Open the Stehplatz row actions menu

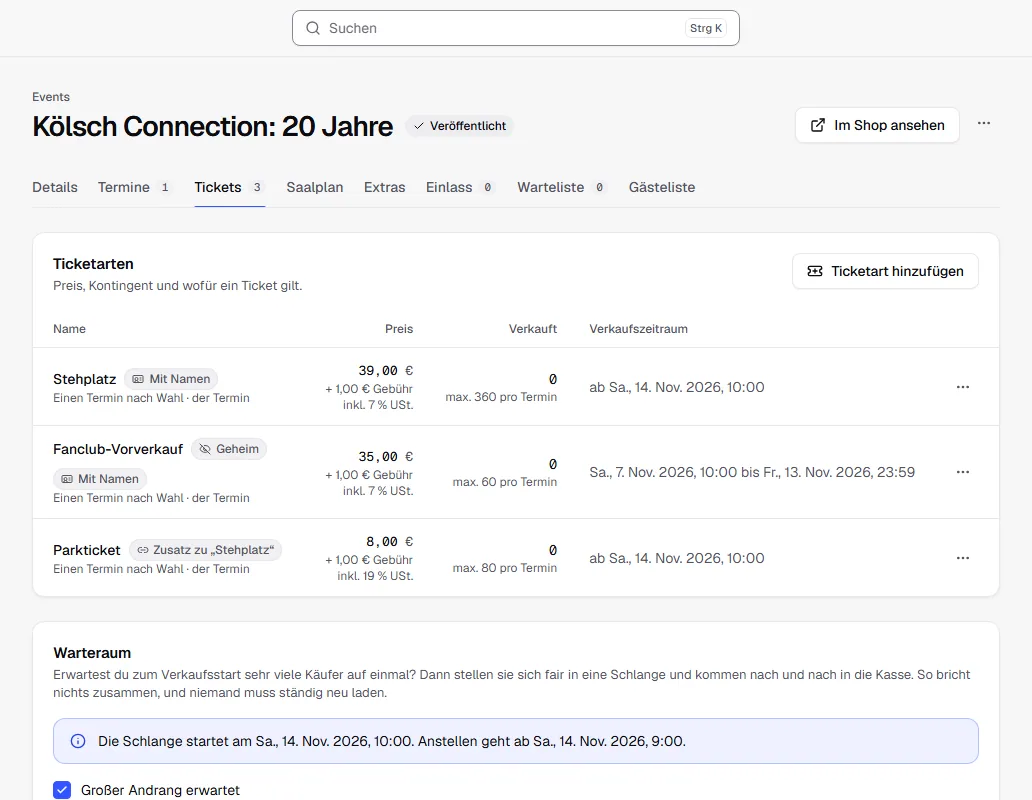(x=963, y=387)
